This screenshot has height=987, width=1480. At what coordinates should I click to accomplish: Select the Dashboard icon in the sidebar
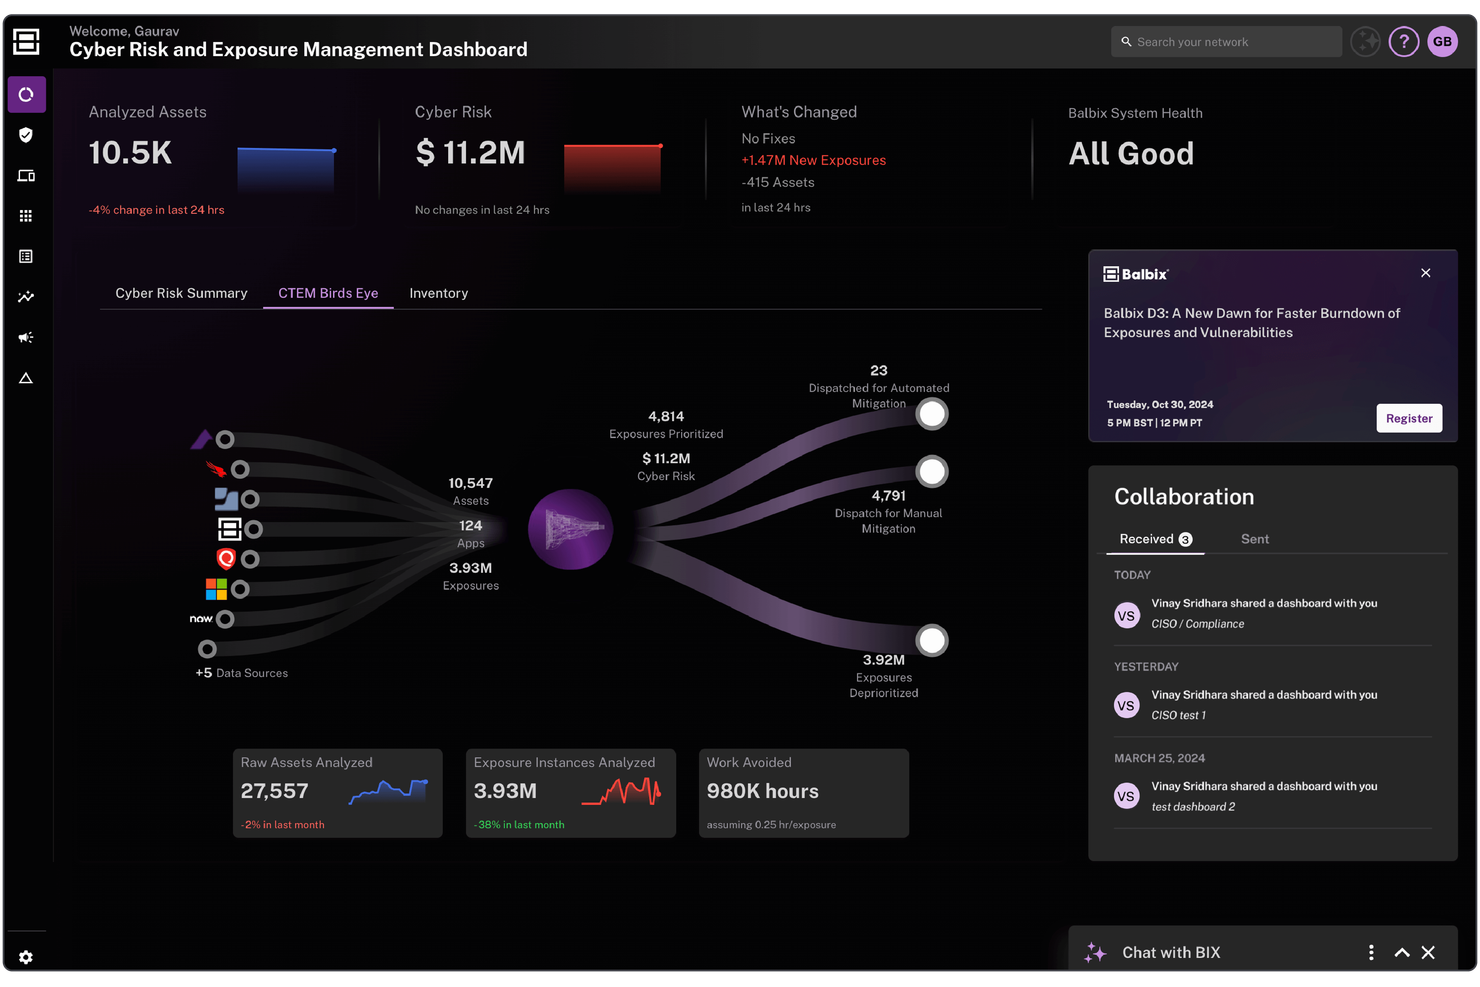pos(26,94)
